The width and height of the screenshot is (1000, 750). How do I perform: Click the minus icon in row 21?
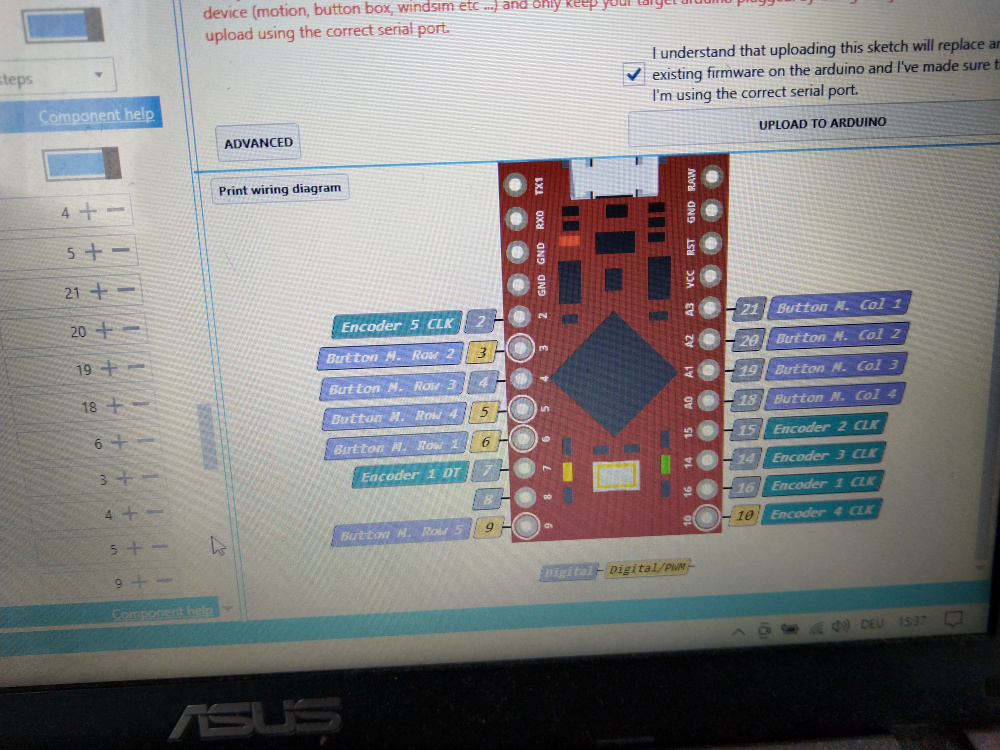tap(126, 290)
